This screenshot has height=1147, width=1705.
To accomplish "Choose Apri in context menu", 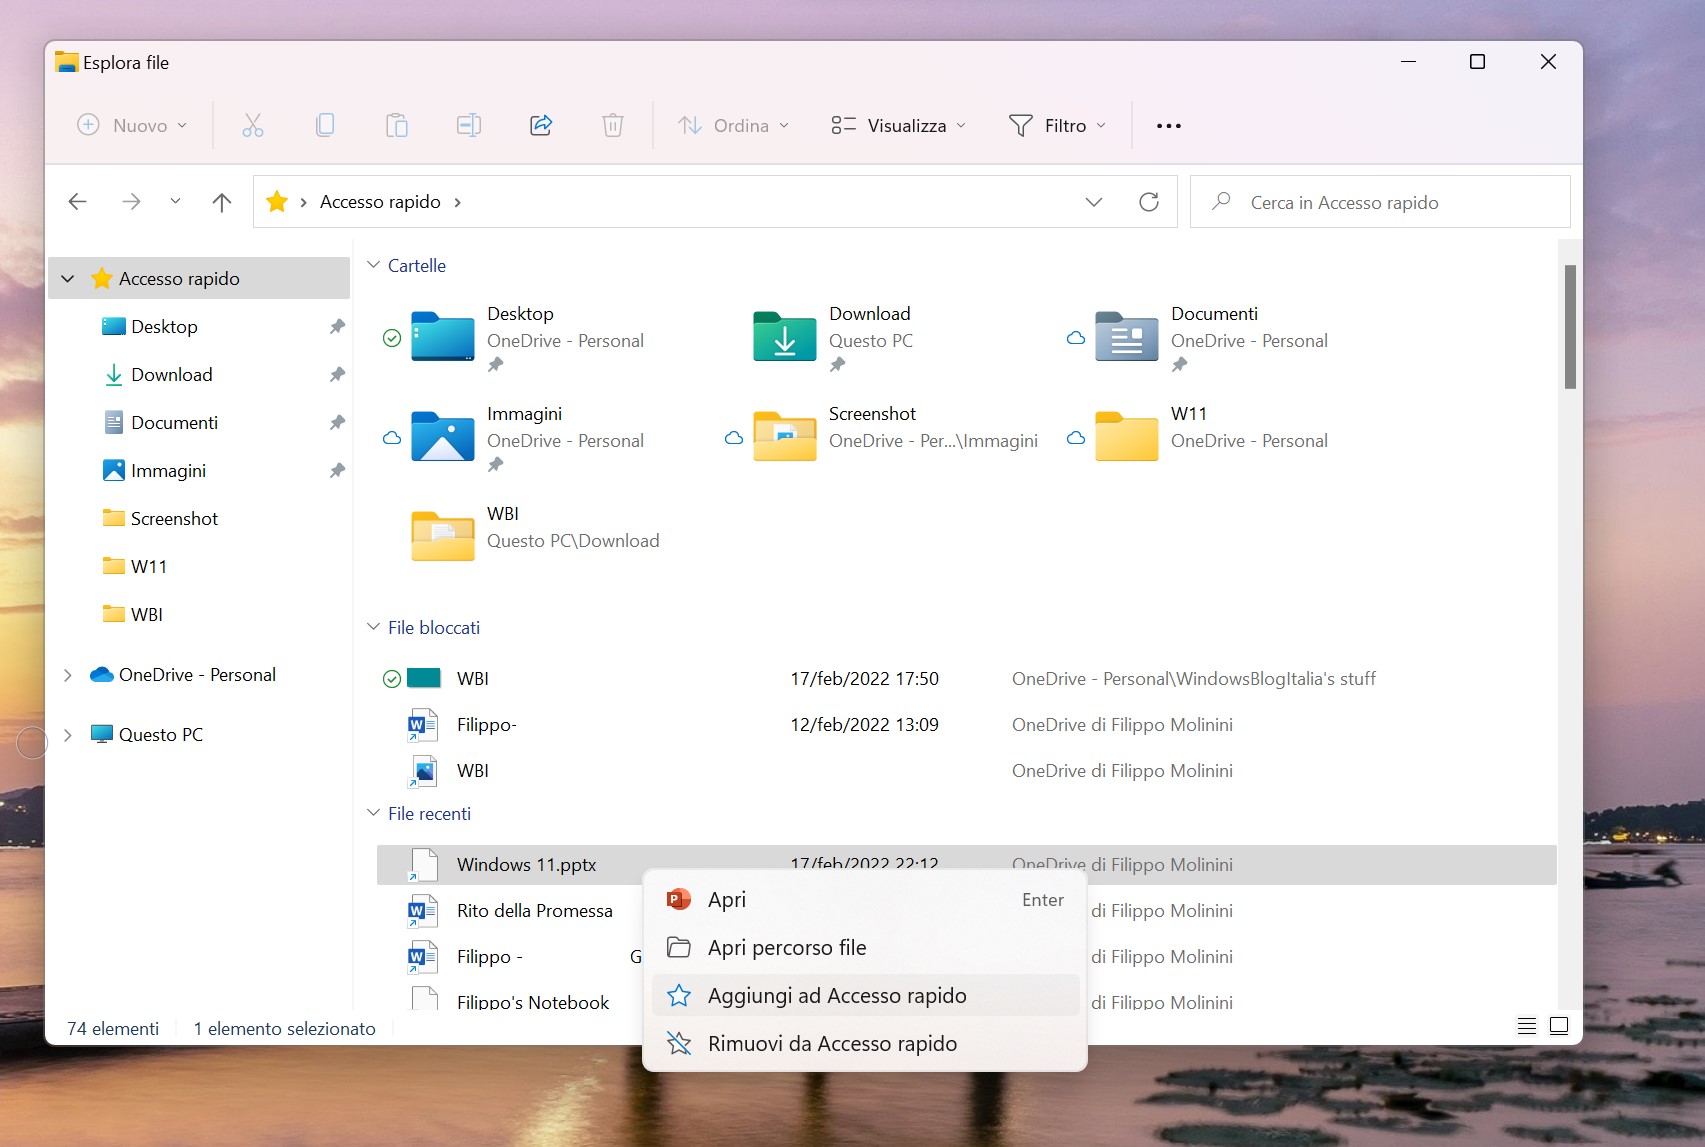I will click(865, 899).
